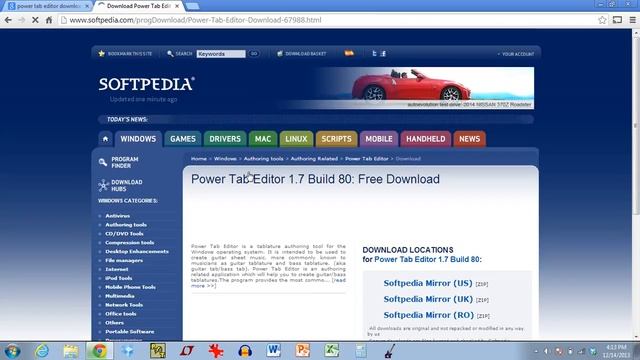
Task: Download from Softpedia Mirror (RO)
Action: click(429, 315)
